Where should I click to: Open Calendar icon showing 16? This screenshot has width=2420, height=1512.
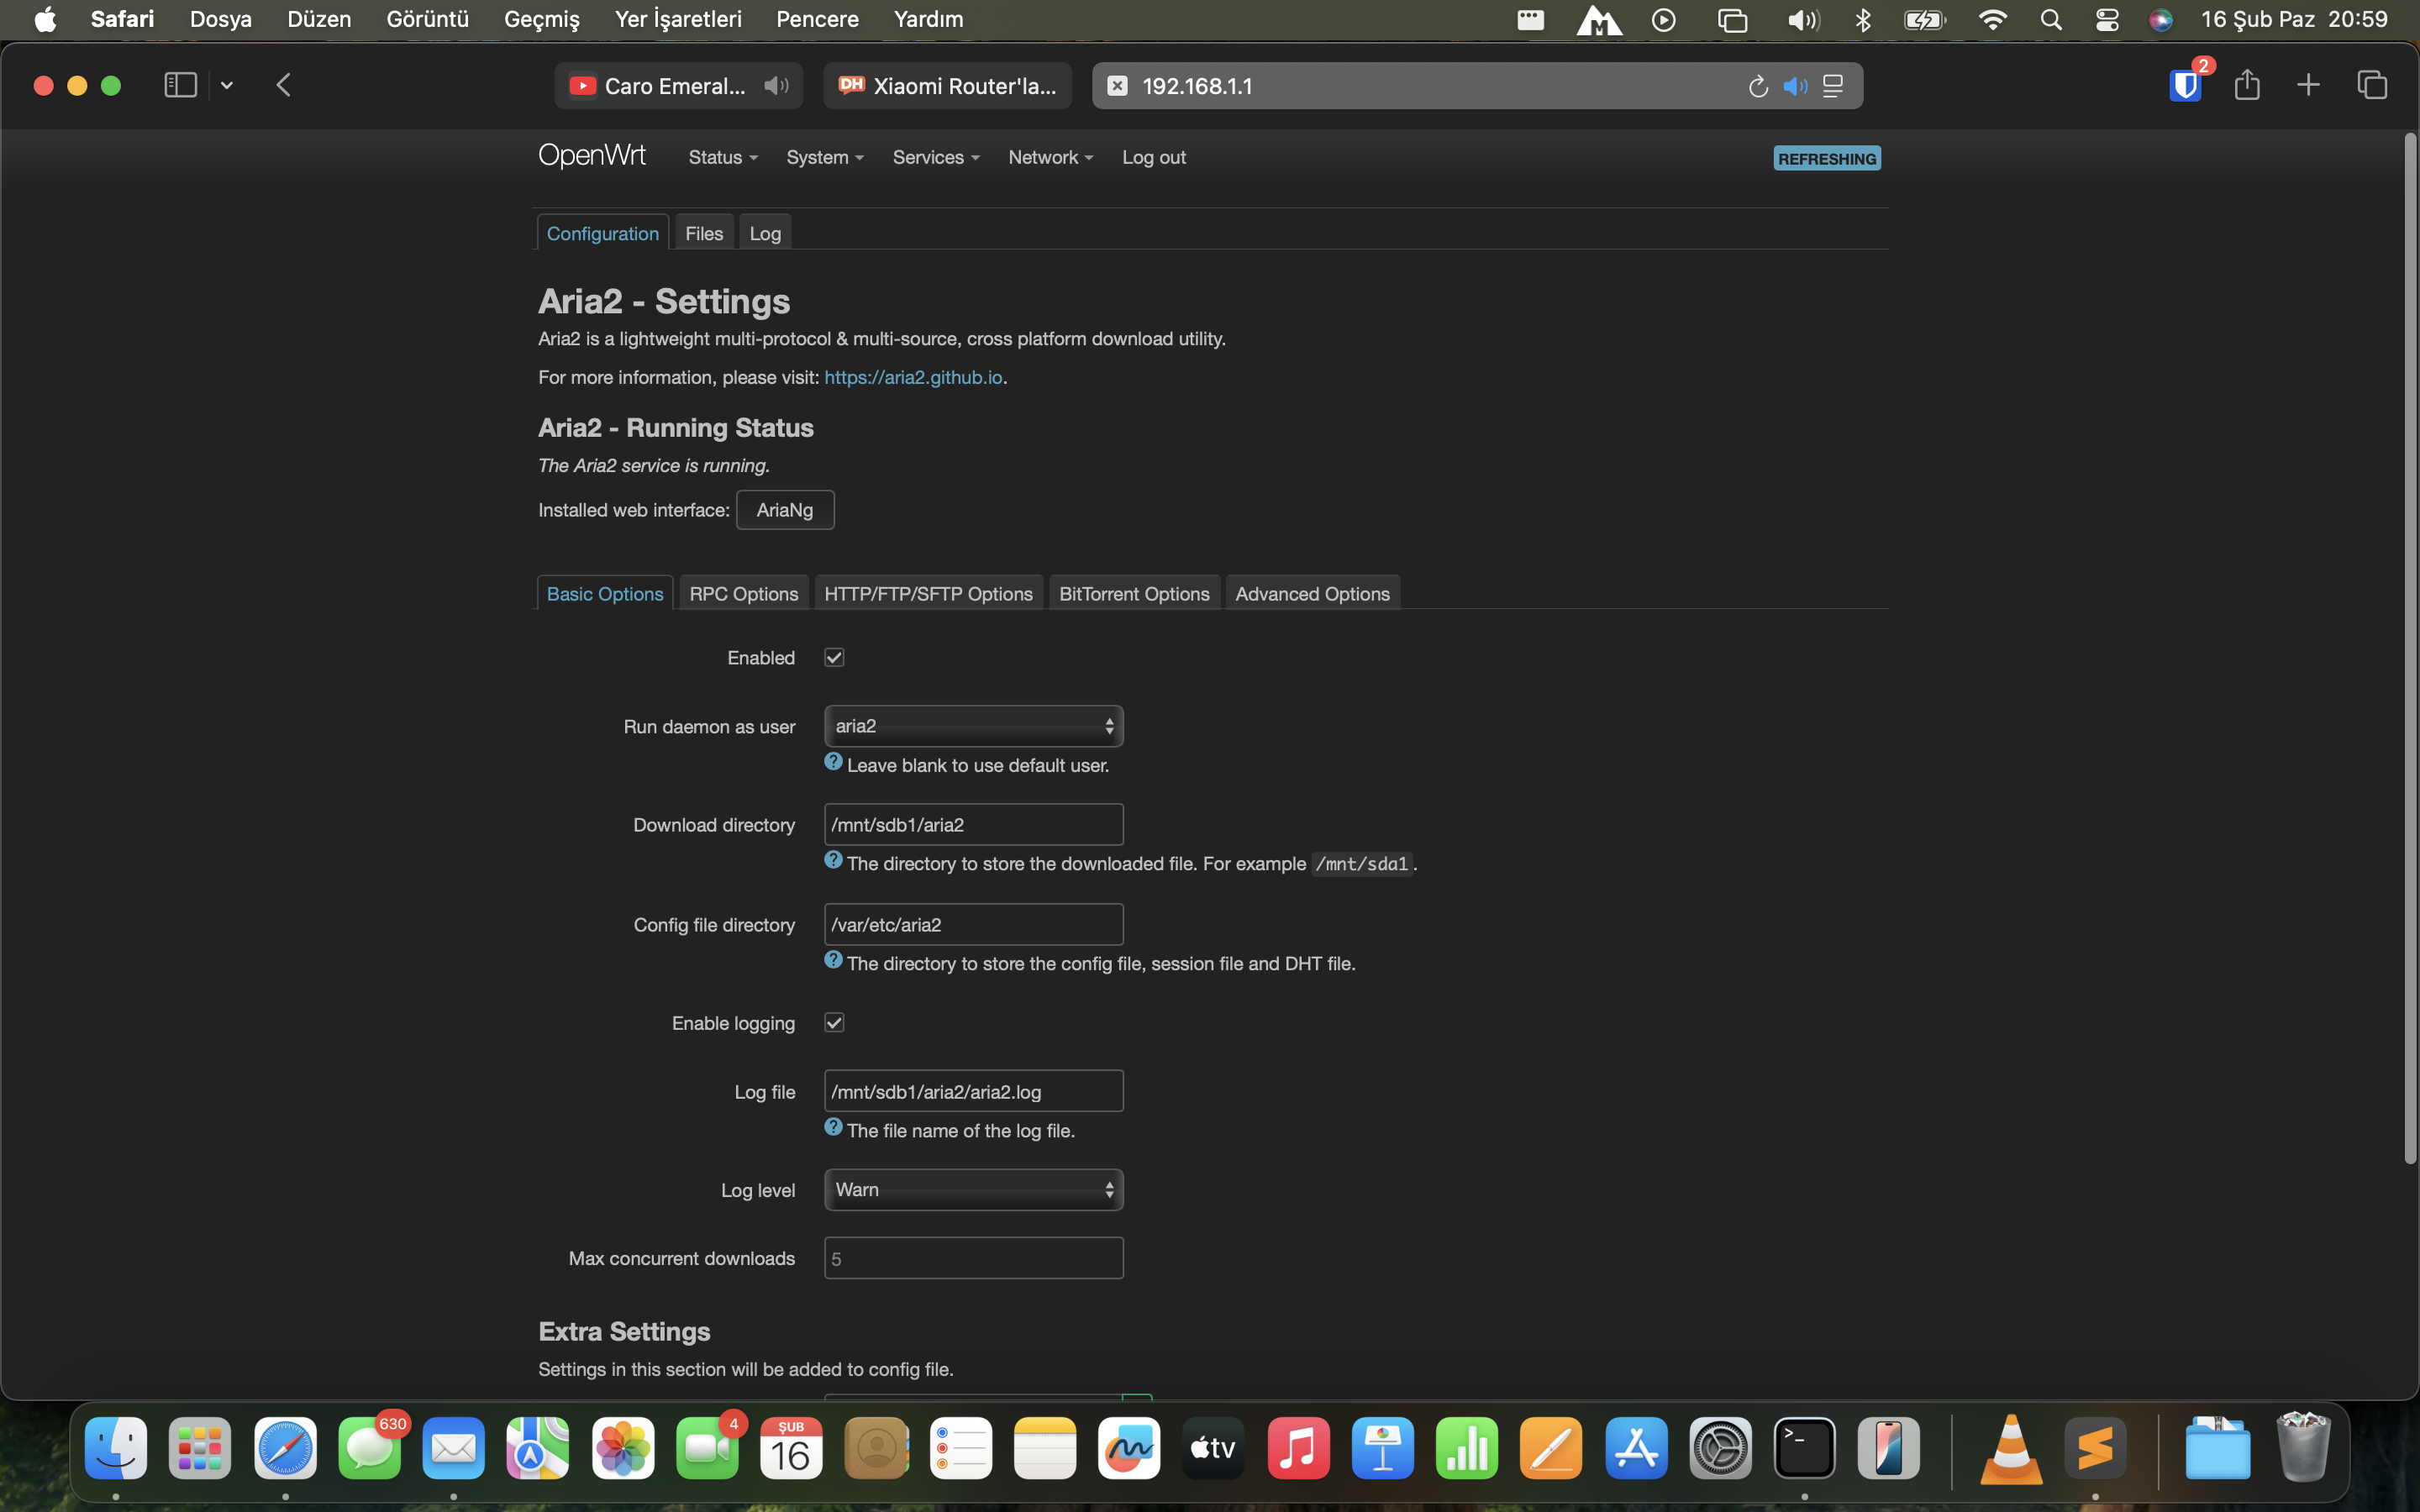pos(791,1447)
